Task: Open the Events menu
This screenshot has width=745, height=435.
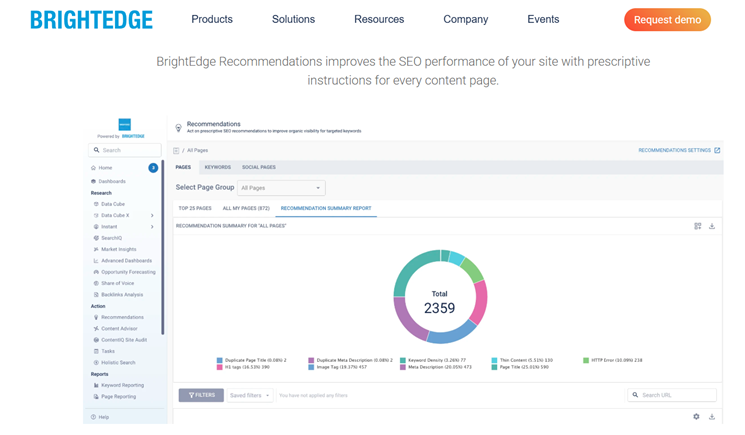Action: (543, 19)
